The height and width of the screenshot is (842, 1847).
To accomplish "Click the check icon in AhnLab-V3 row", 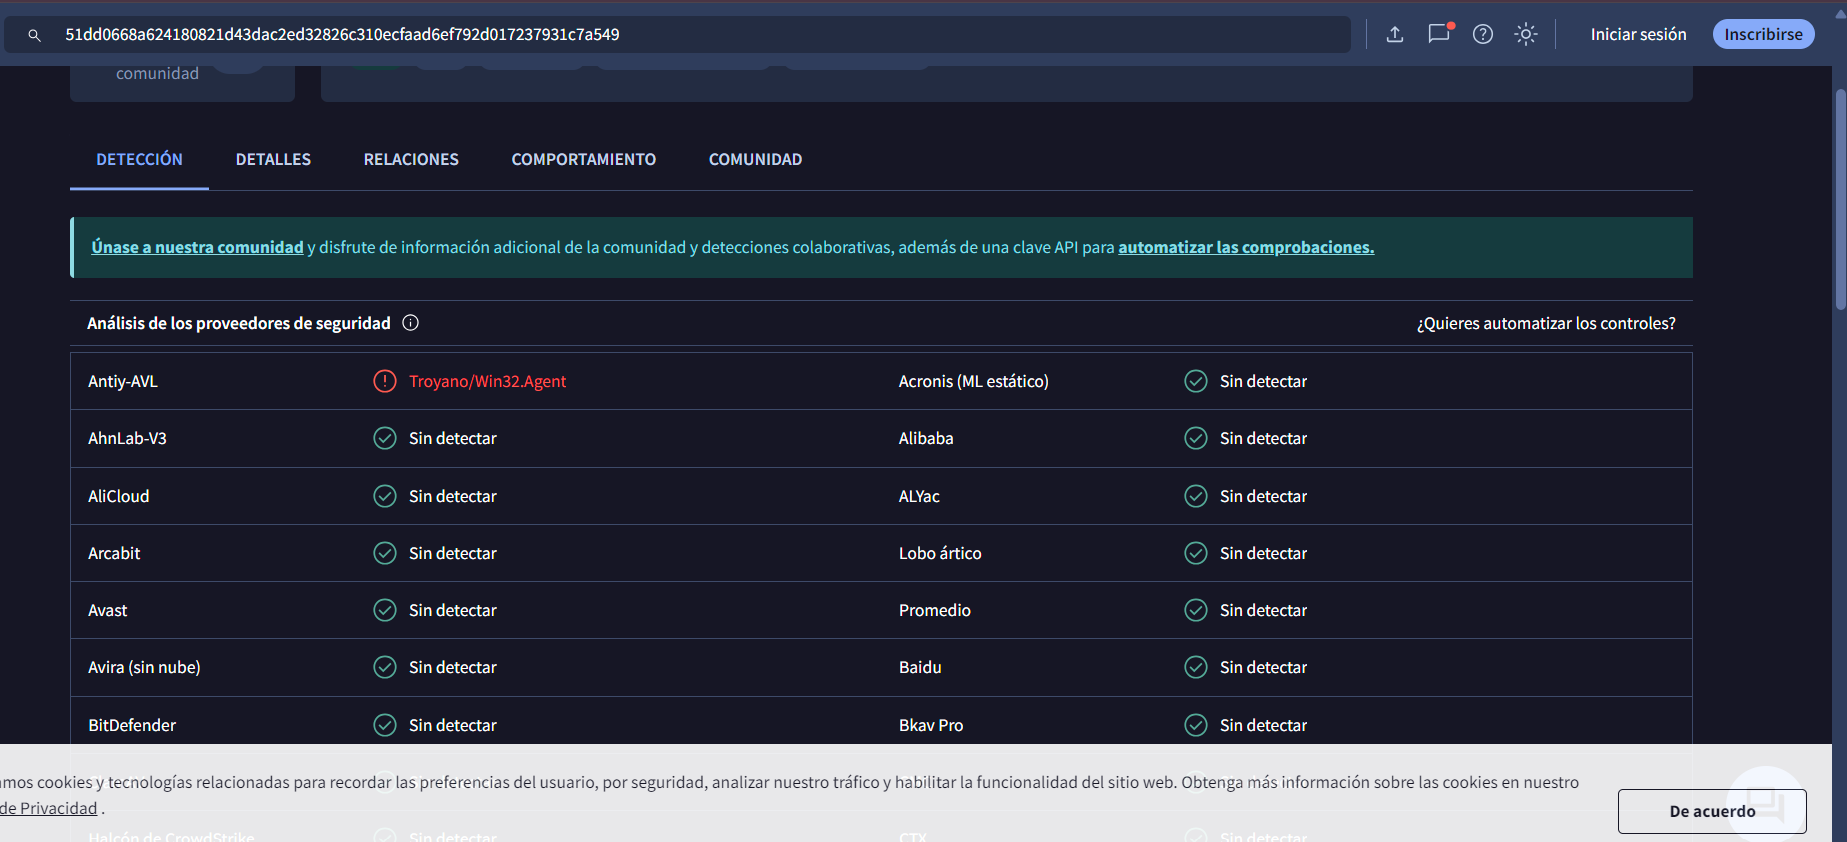I will pyautogui.click(x=385, y=438).
